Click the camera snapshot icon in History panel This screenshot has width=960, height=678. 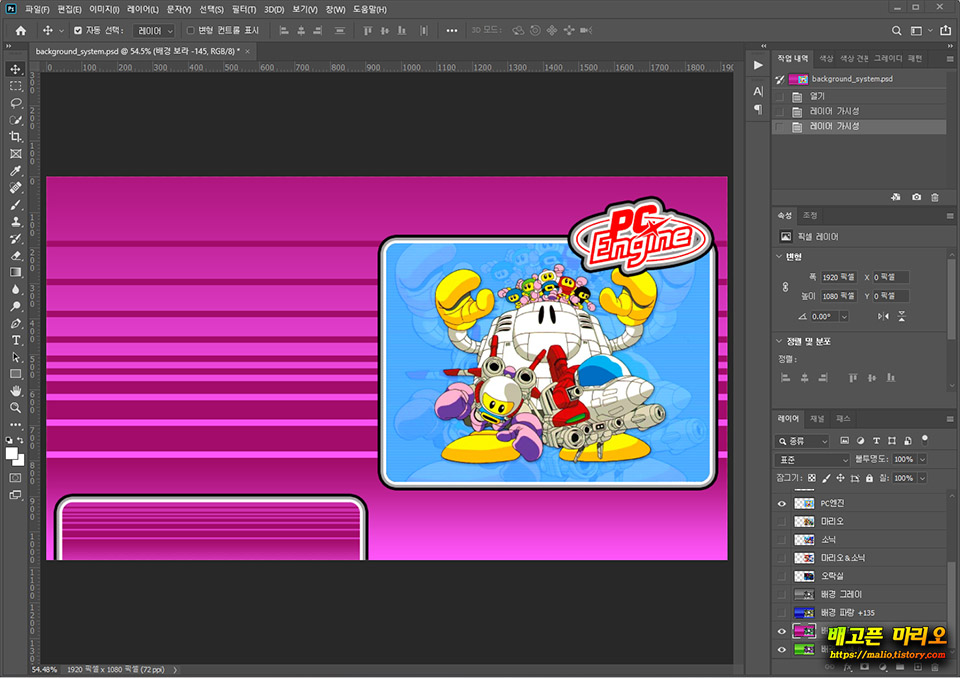tap(916, 198)
